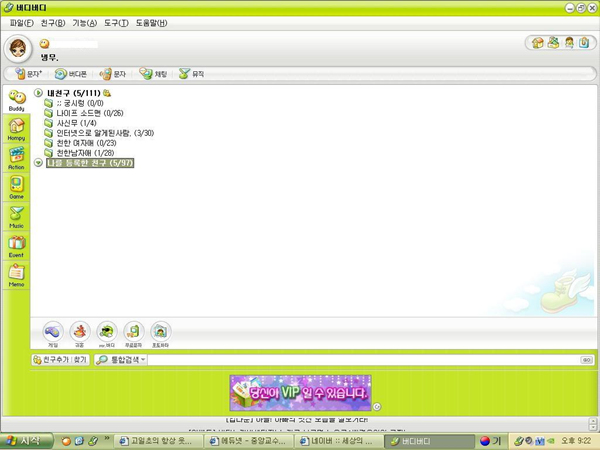600x450 pixels.
Task: Open the Music sidebar tab
Action: (16, 216)
